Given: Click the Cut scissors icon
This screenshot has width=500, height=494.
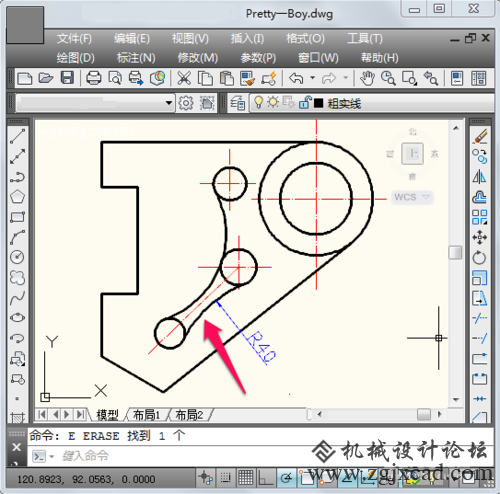Looking at the screenshot, I should click(x=184, y=79).
